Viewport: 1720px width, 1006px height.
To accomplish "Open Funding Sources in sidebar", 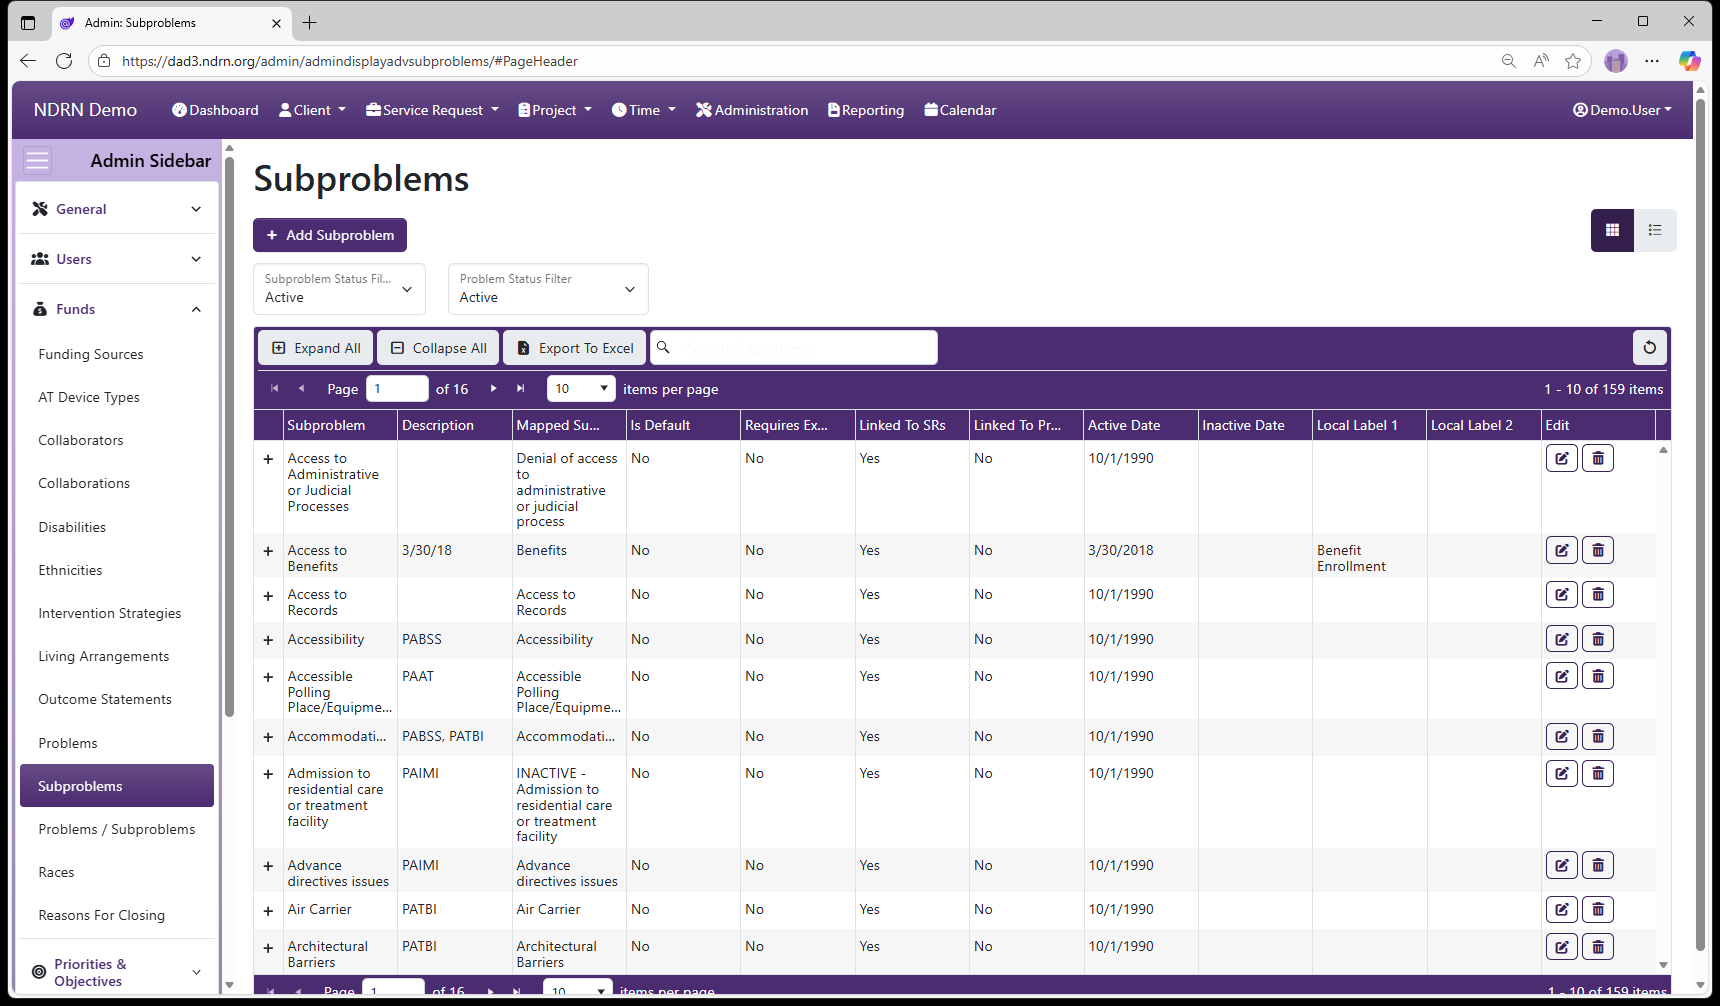I will click(91, 354).
